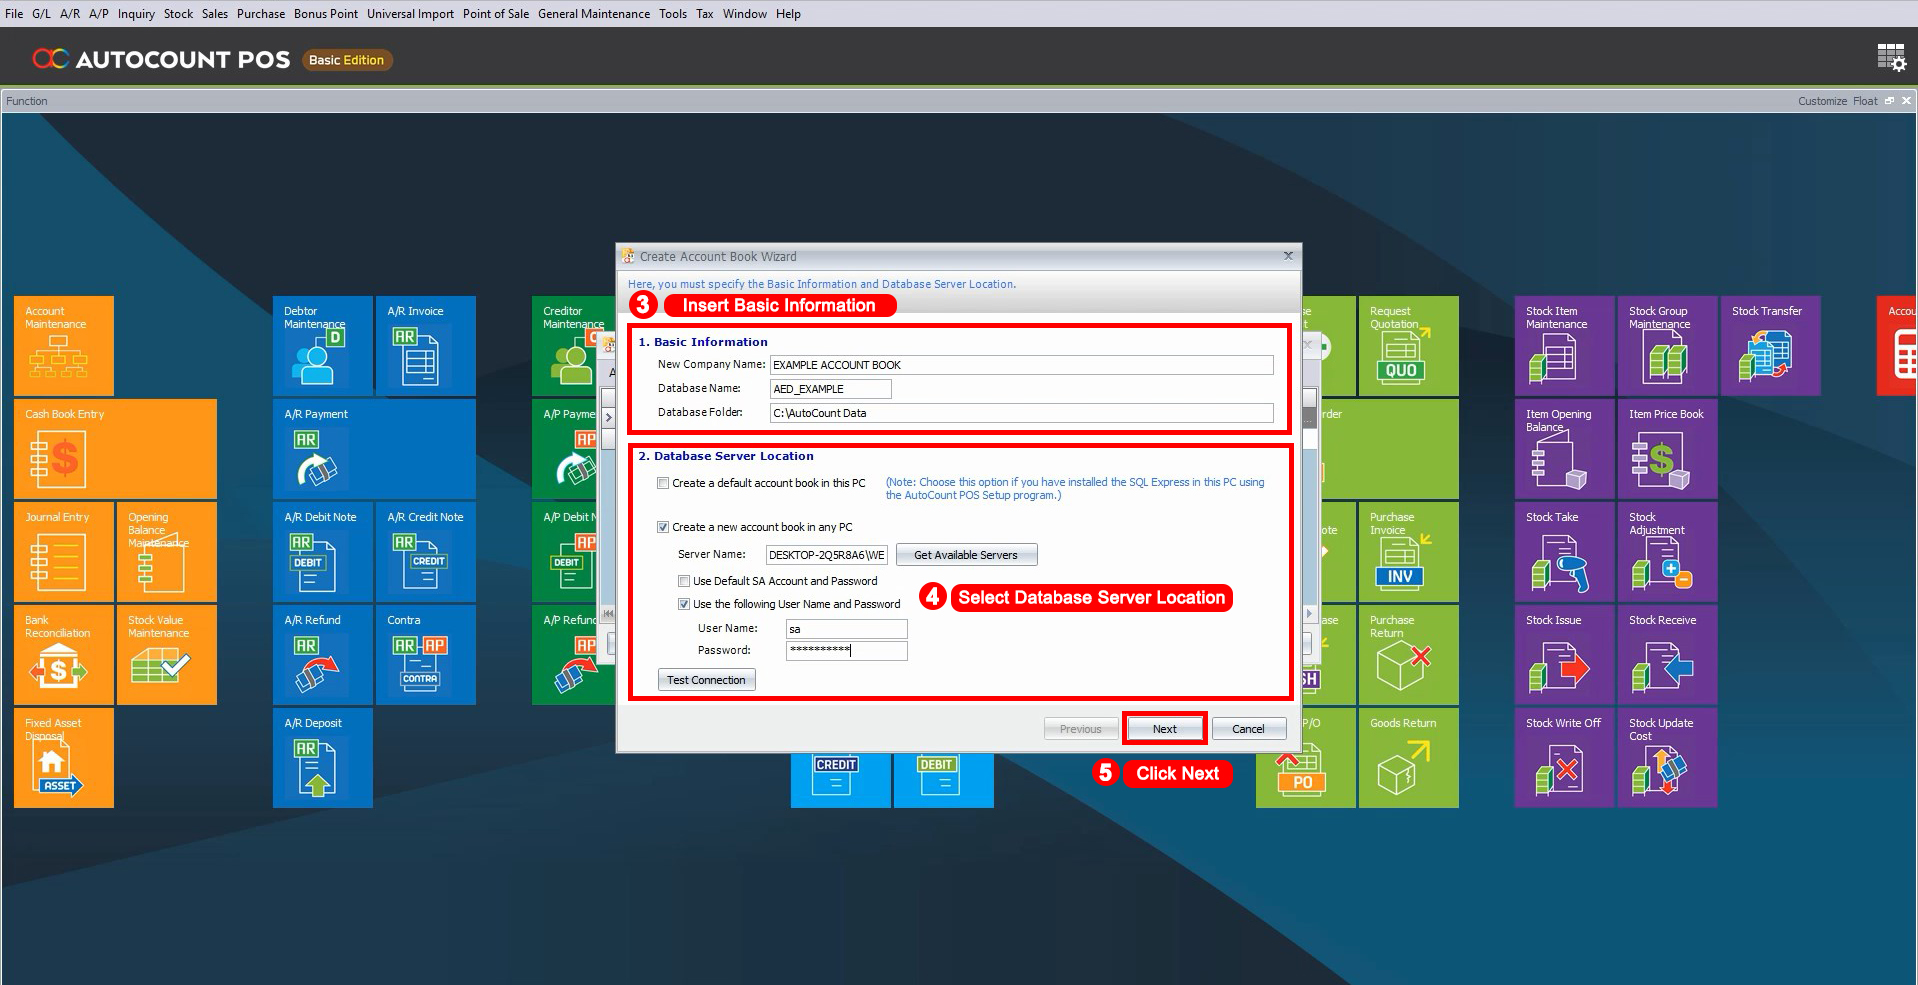
Task: Open Stock Value Maintenance tile
Action: pyautogui.click(x=167, y=655)
